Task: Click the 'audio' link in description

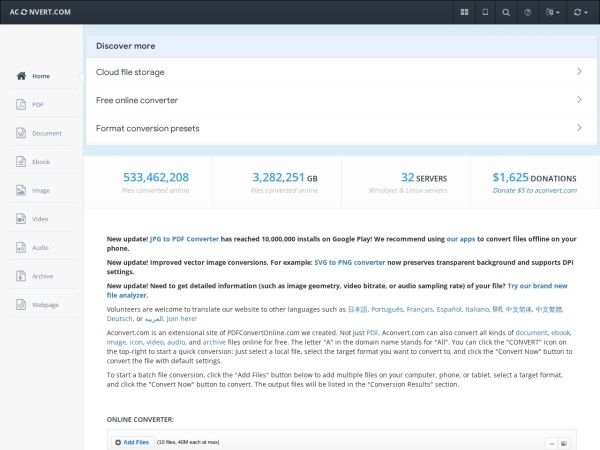Action: click(x=176, y=342)
